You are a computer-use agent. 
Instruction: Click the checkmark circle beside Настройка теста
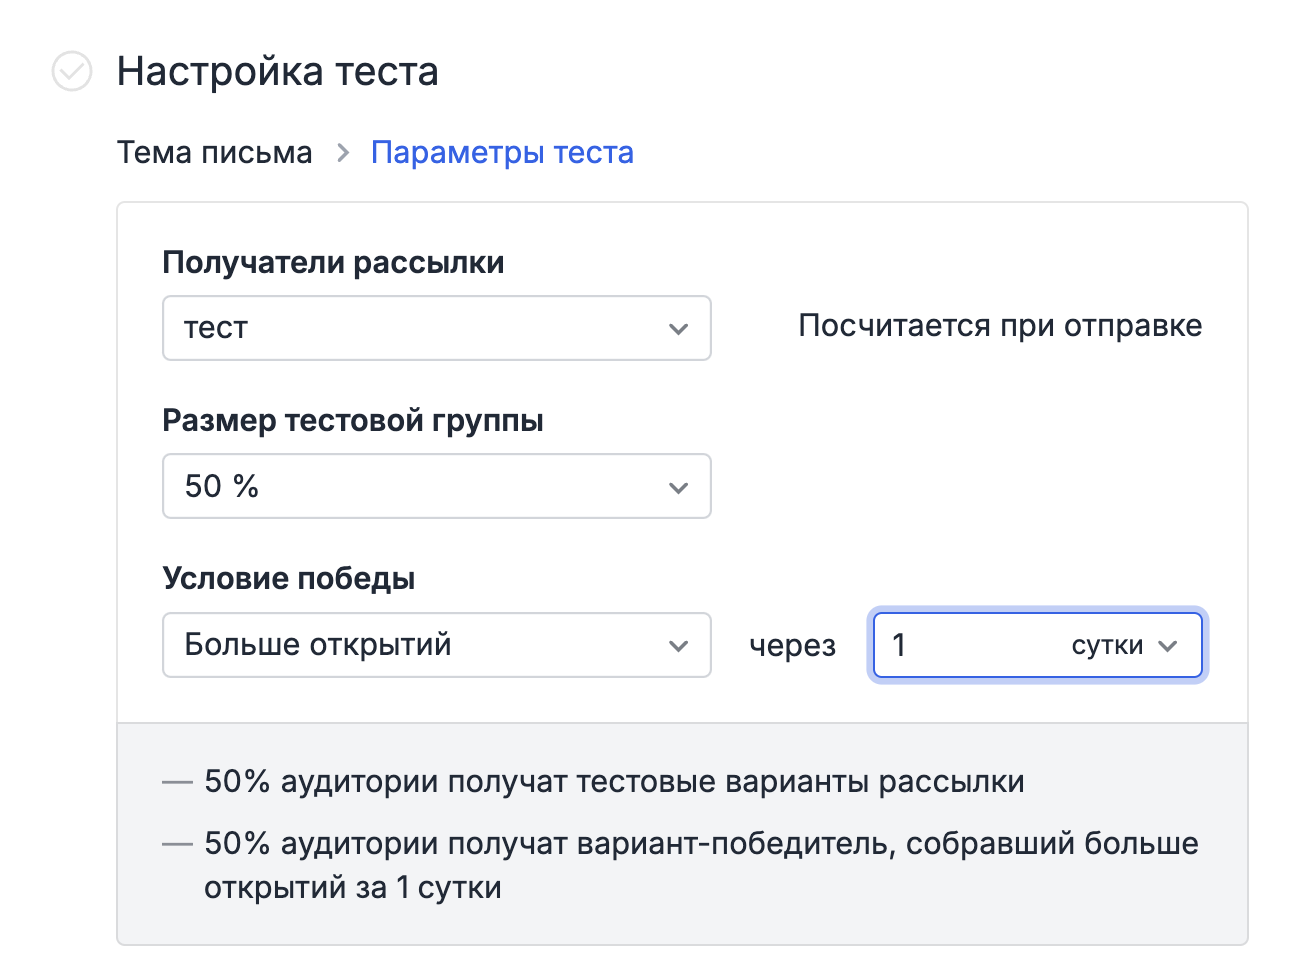pyautogui.click(x=72, y=72)
